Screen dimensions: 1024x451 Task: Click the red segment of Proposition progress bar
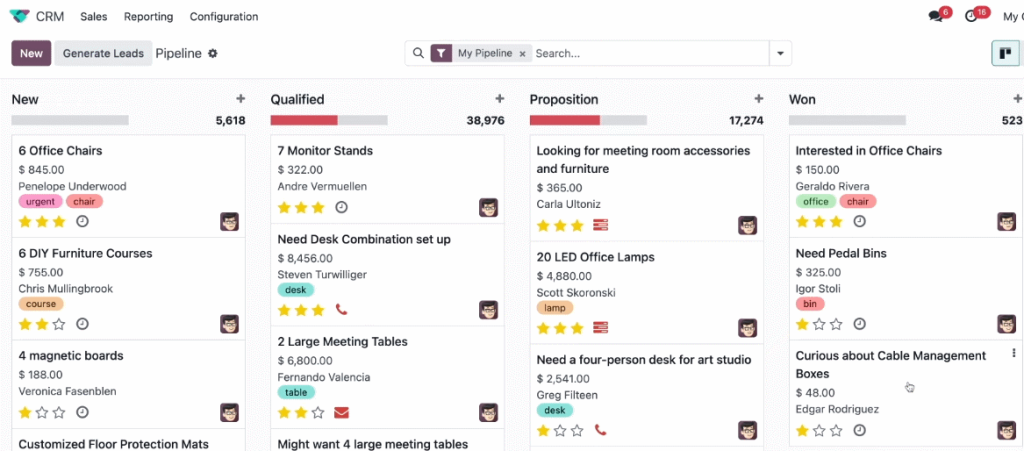click(564, 120)
